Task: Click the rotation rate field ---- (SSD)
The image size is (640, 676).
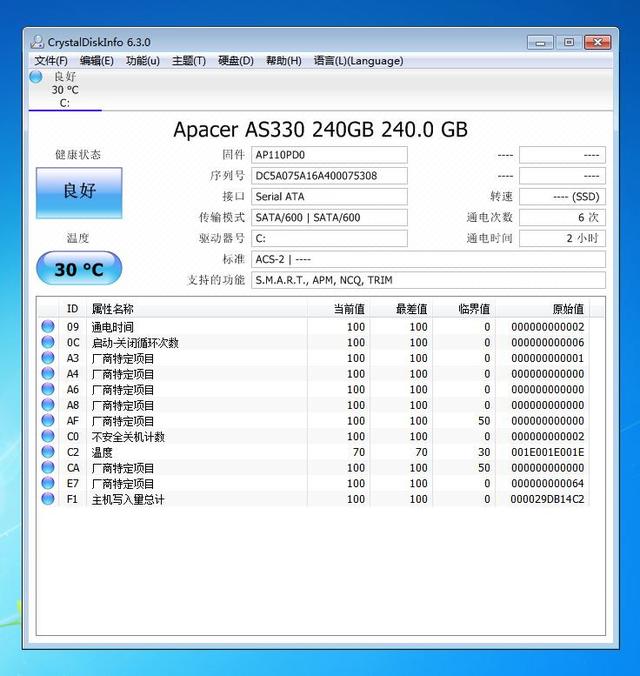Action: [x=562, y=197]
